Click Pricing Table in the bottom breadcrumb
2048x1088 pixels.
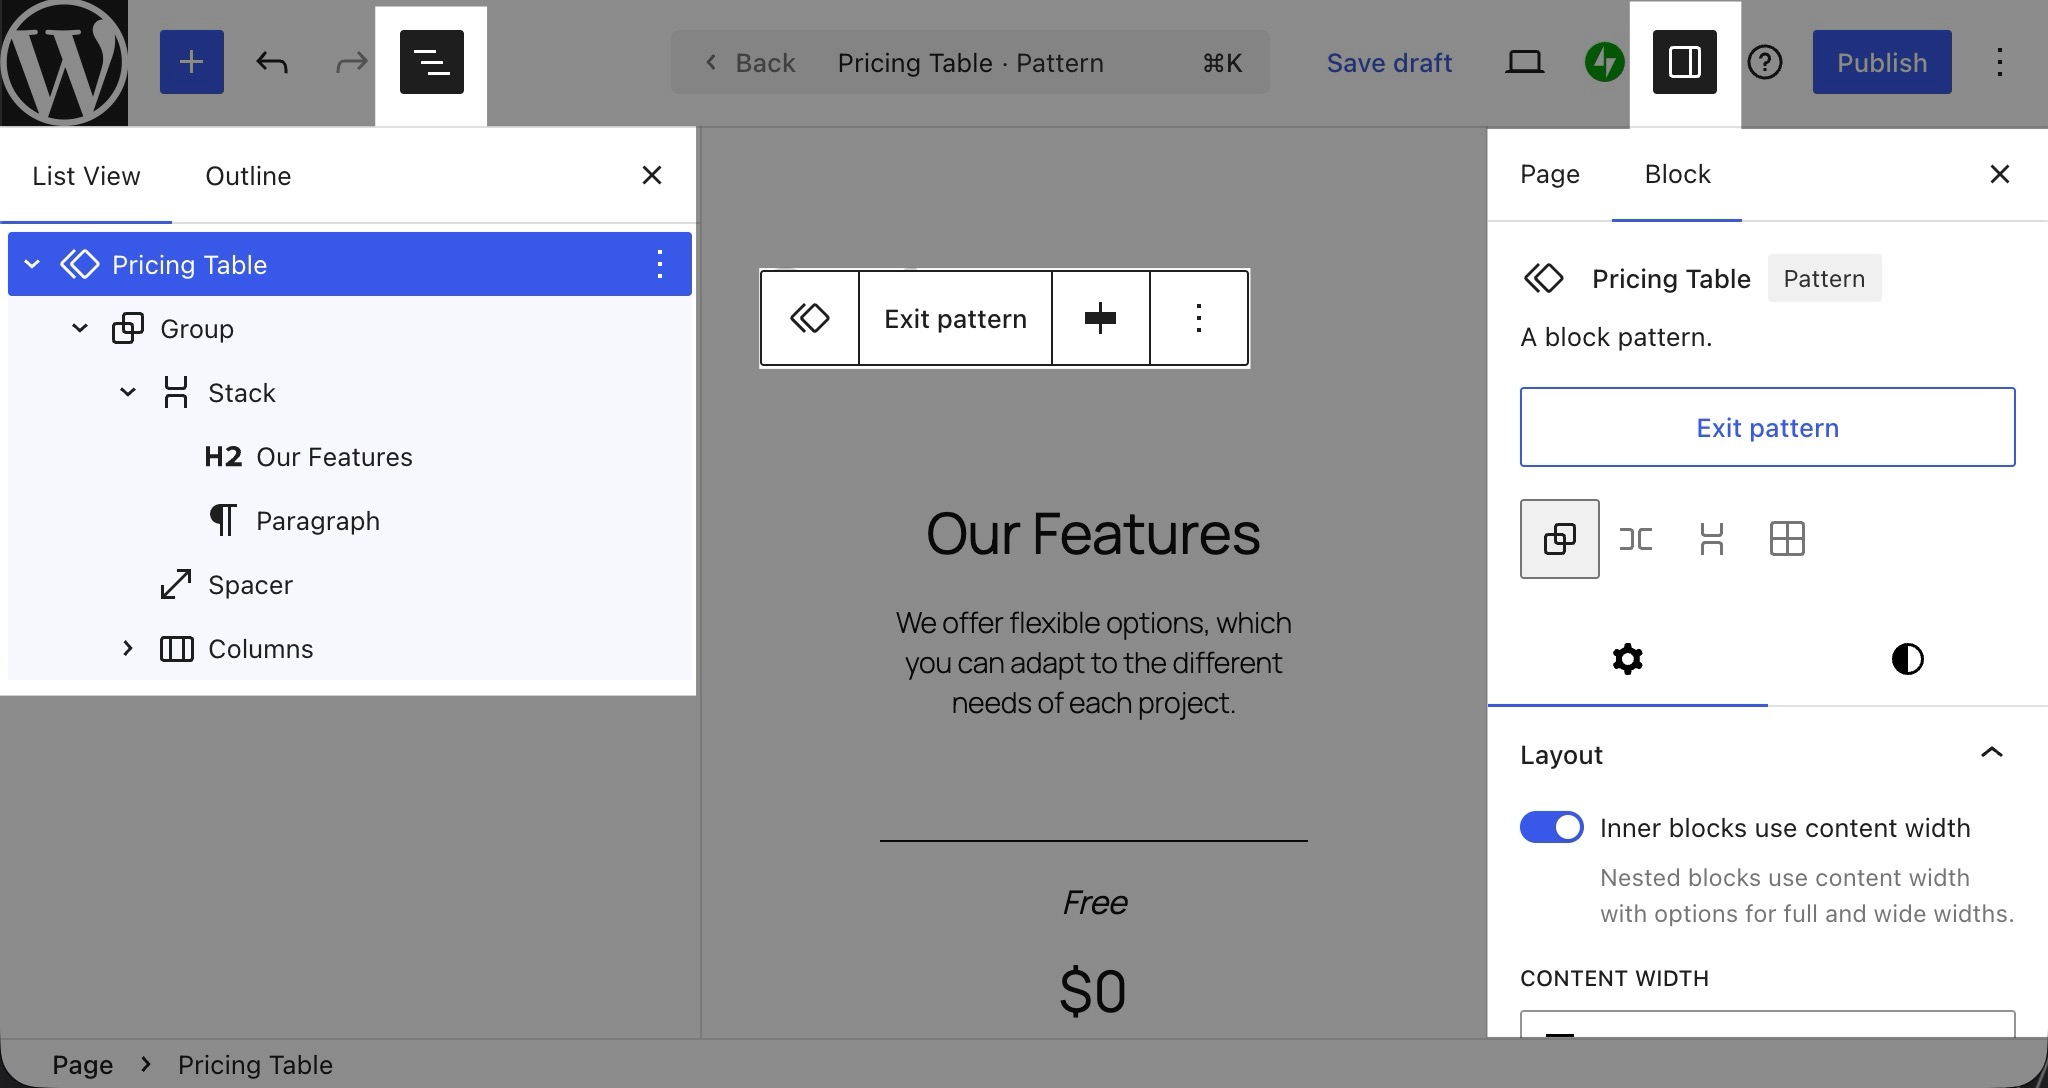pyautogui.click(x=255, y=1064)
